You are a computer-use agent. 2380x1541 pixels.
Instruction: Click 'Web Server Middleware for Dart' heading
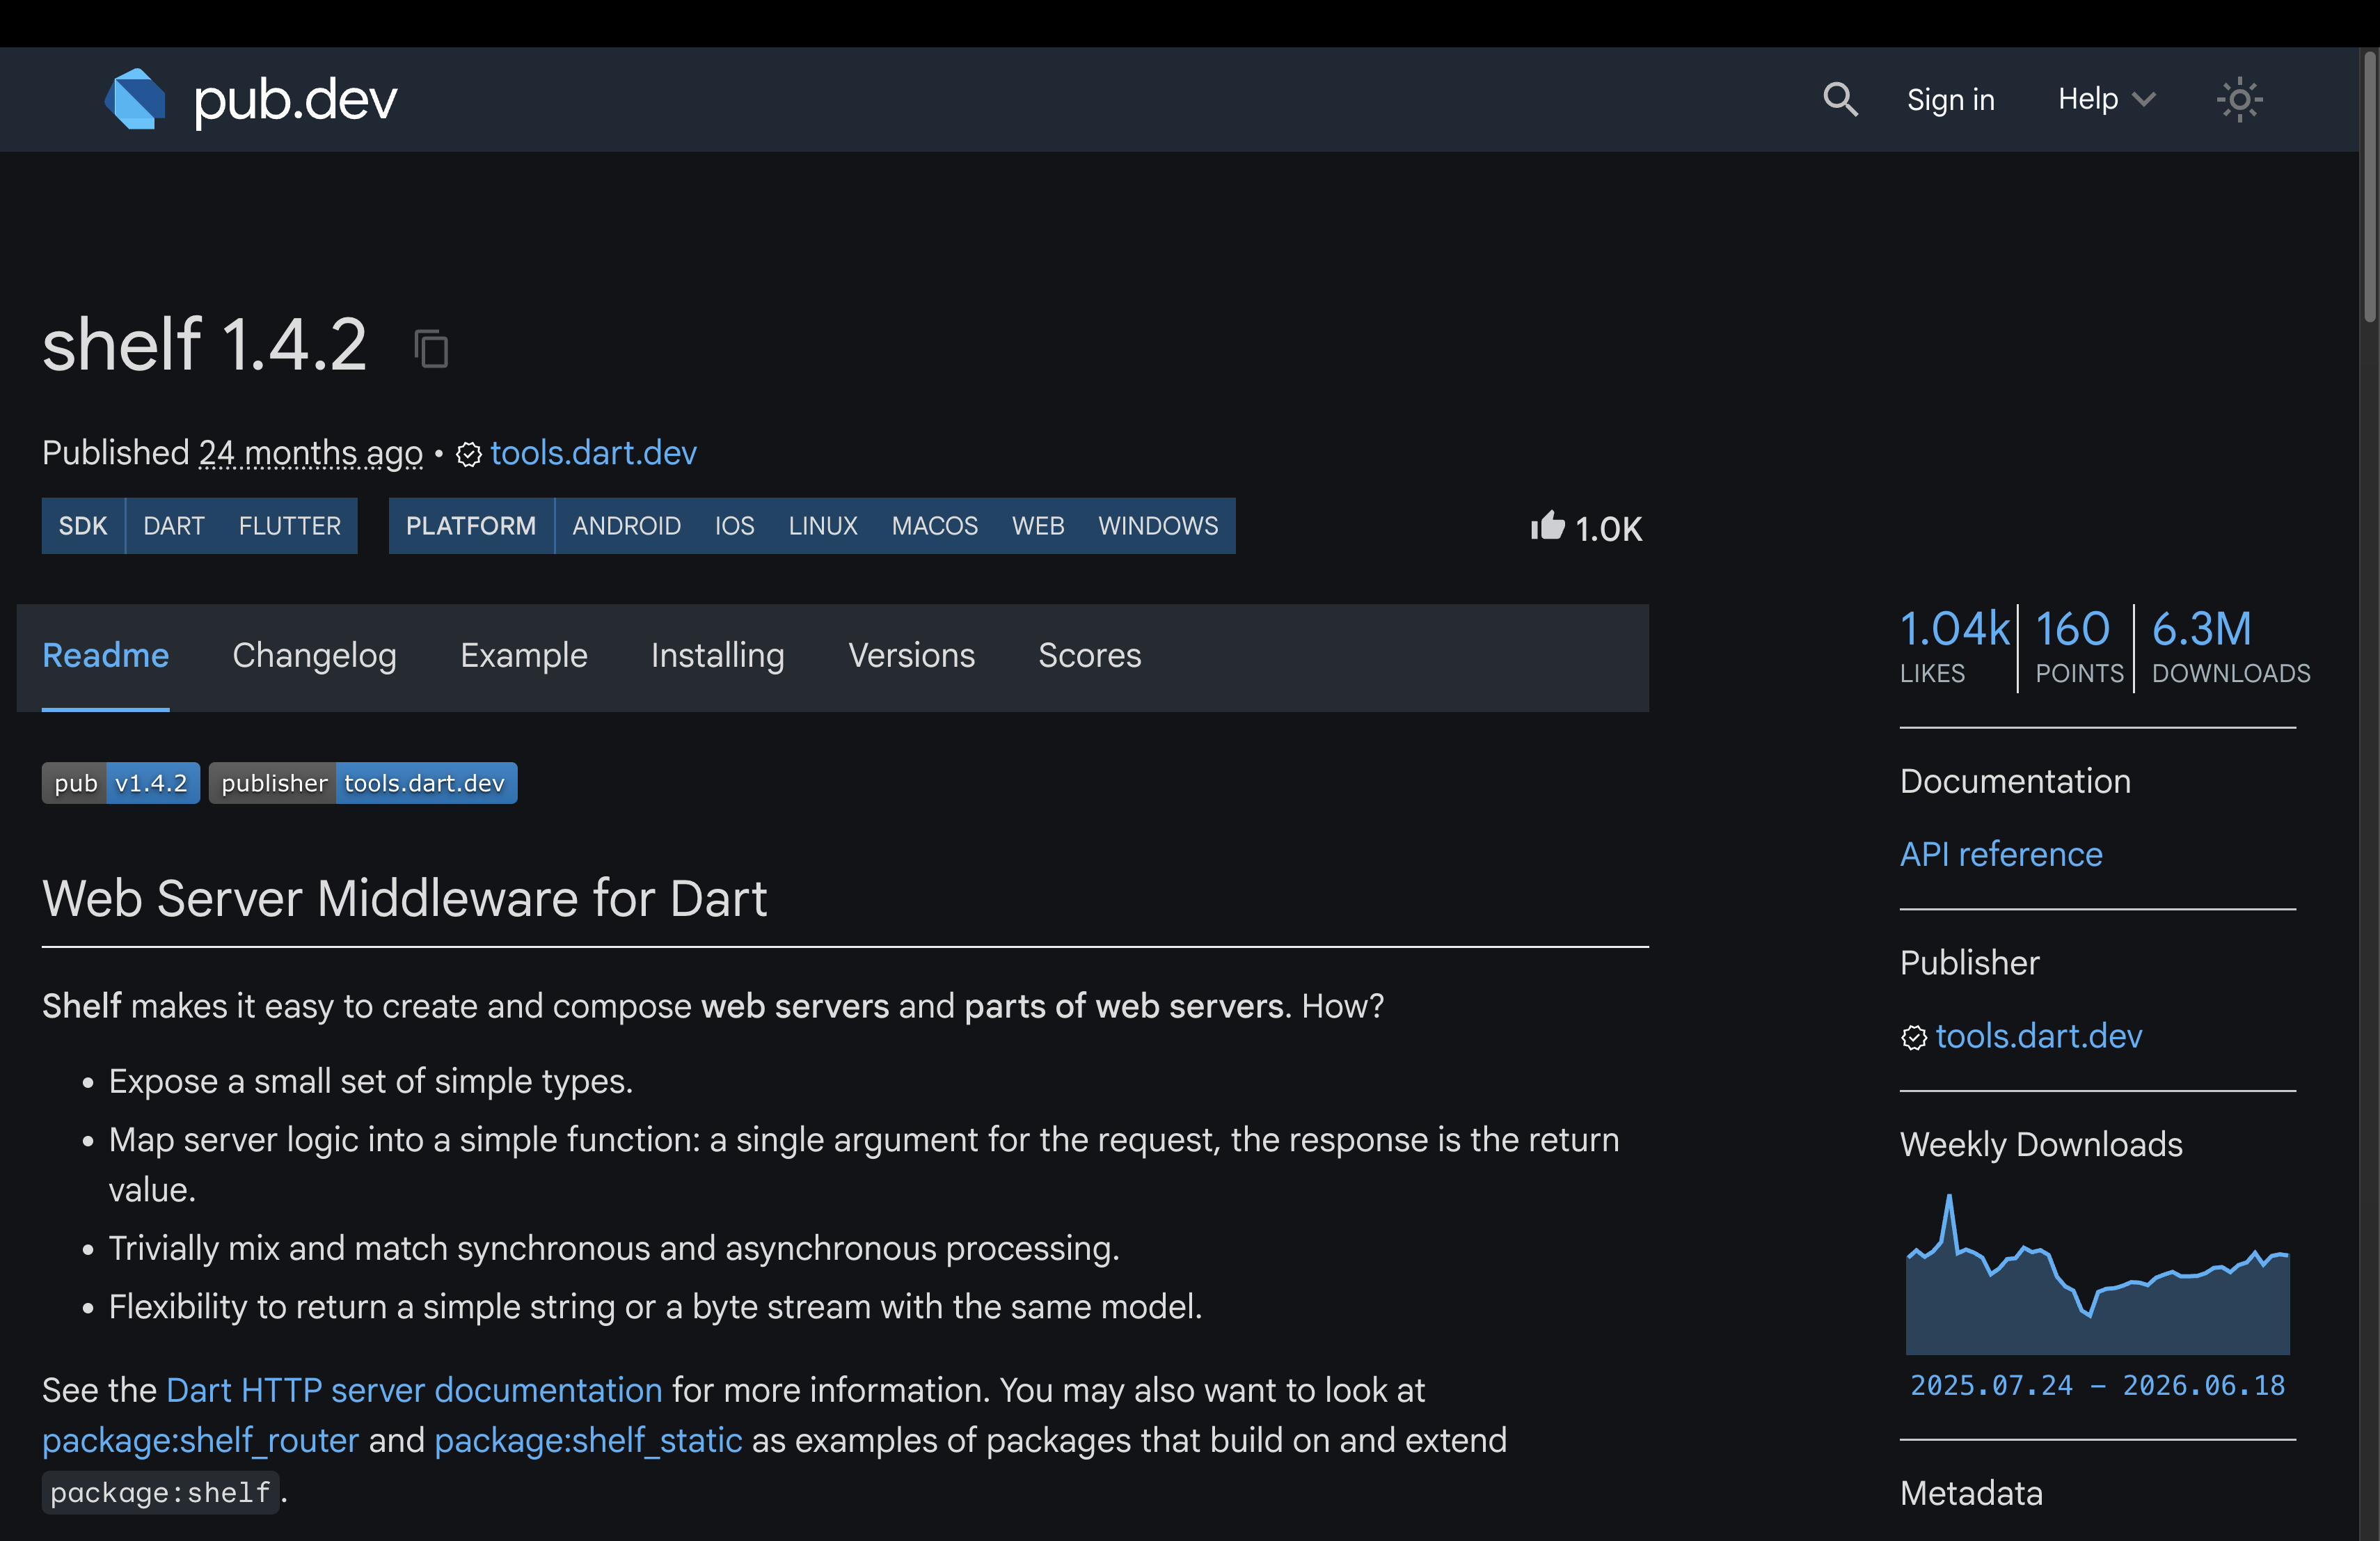404,898
